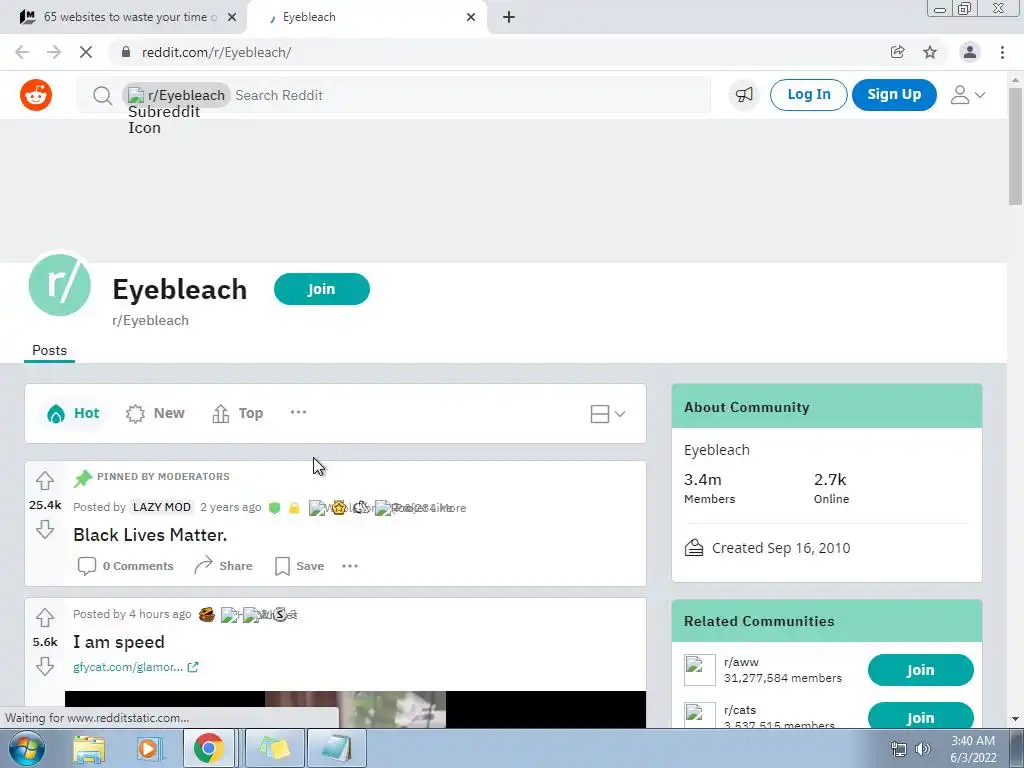Viewport: 1024px width, 768px height.
Task: Open more options on pinned post
Action: point(350,566)
